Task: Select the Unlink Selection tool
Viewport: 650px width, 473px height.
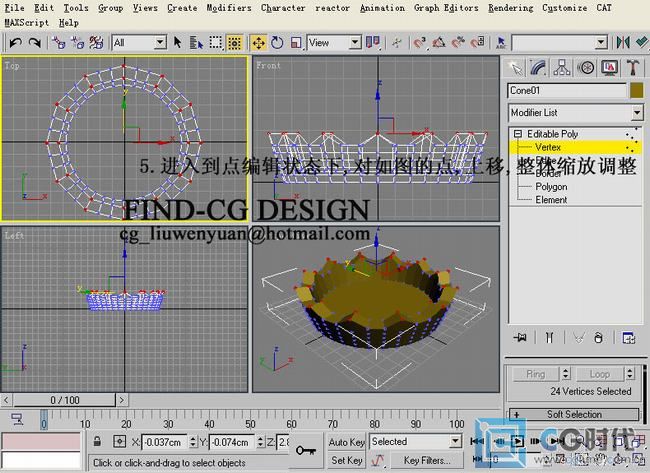Action: coord(78,42)
